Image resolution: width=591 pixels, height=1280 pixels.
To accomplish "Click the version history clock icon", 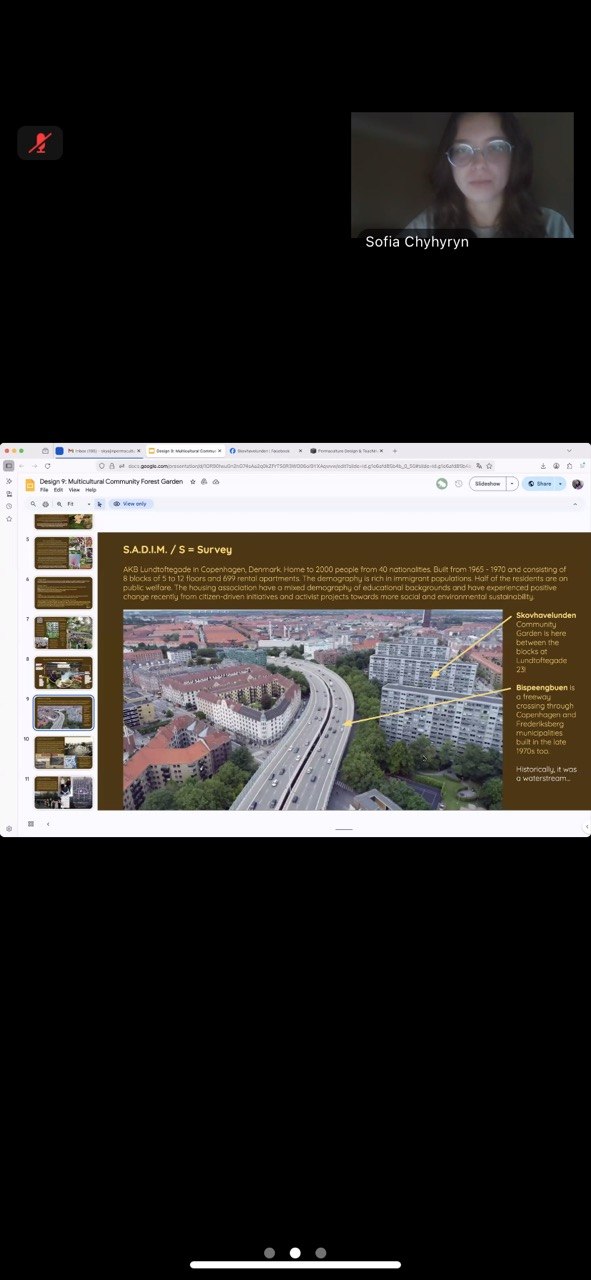I will click(459, 484).
